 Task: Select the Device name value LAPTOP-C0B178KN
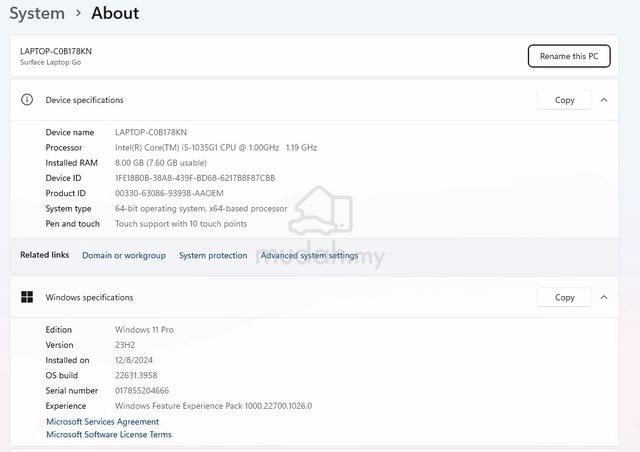(x=151, y=132)
